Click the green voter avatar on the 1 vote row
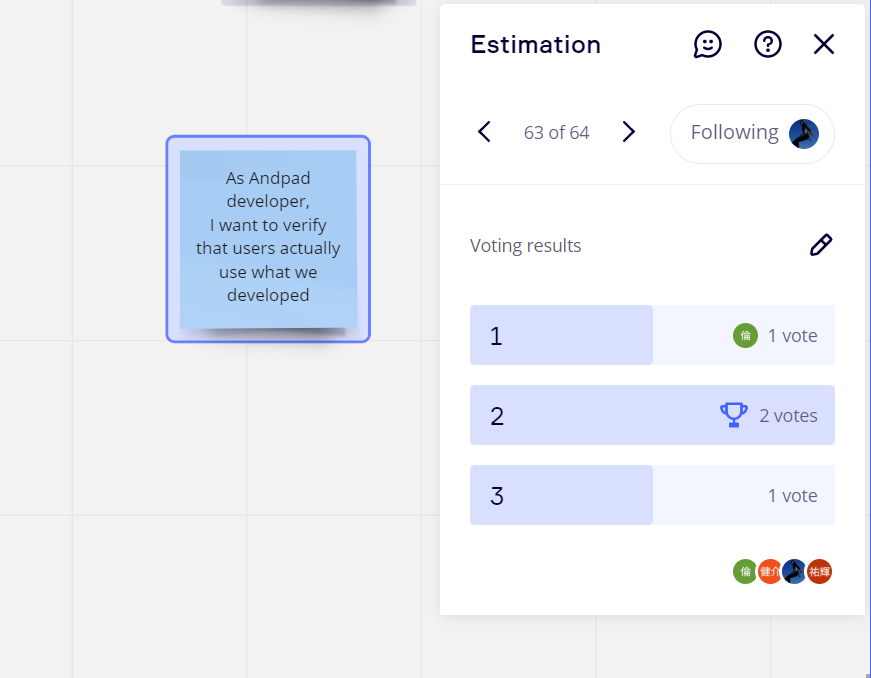 (745, 335)
